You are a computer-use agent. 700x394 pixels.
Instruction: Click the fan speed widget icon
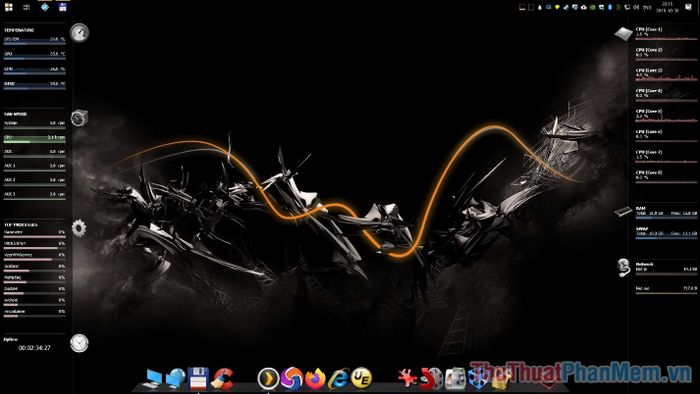click(x=79, y=118)
